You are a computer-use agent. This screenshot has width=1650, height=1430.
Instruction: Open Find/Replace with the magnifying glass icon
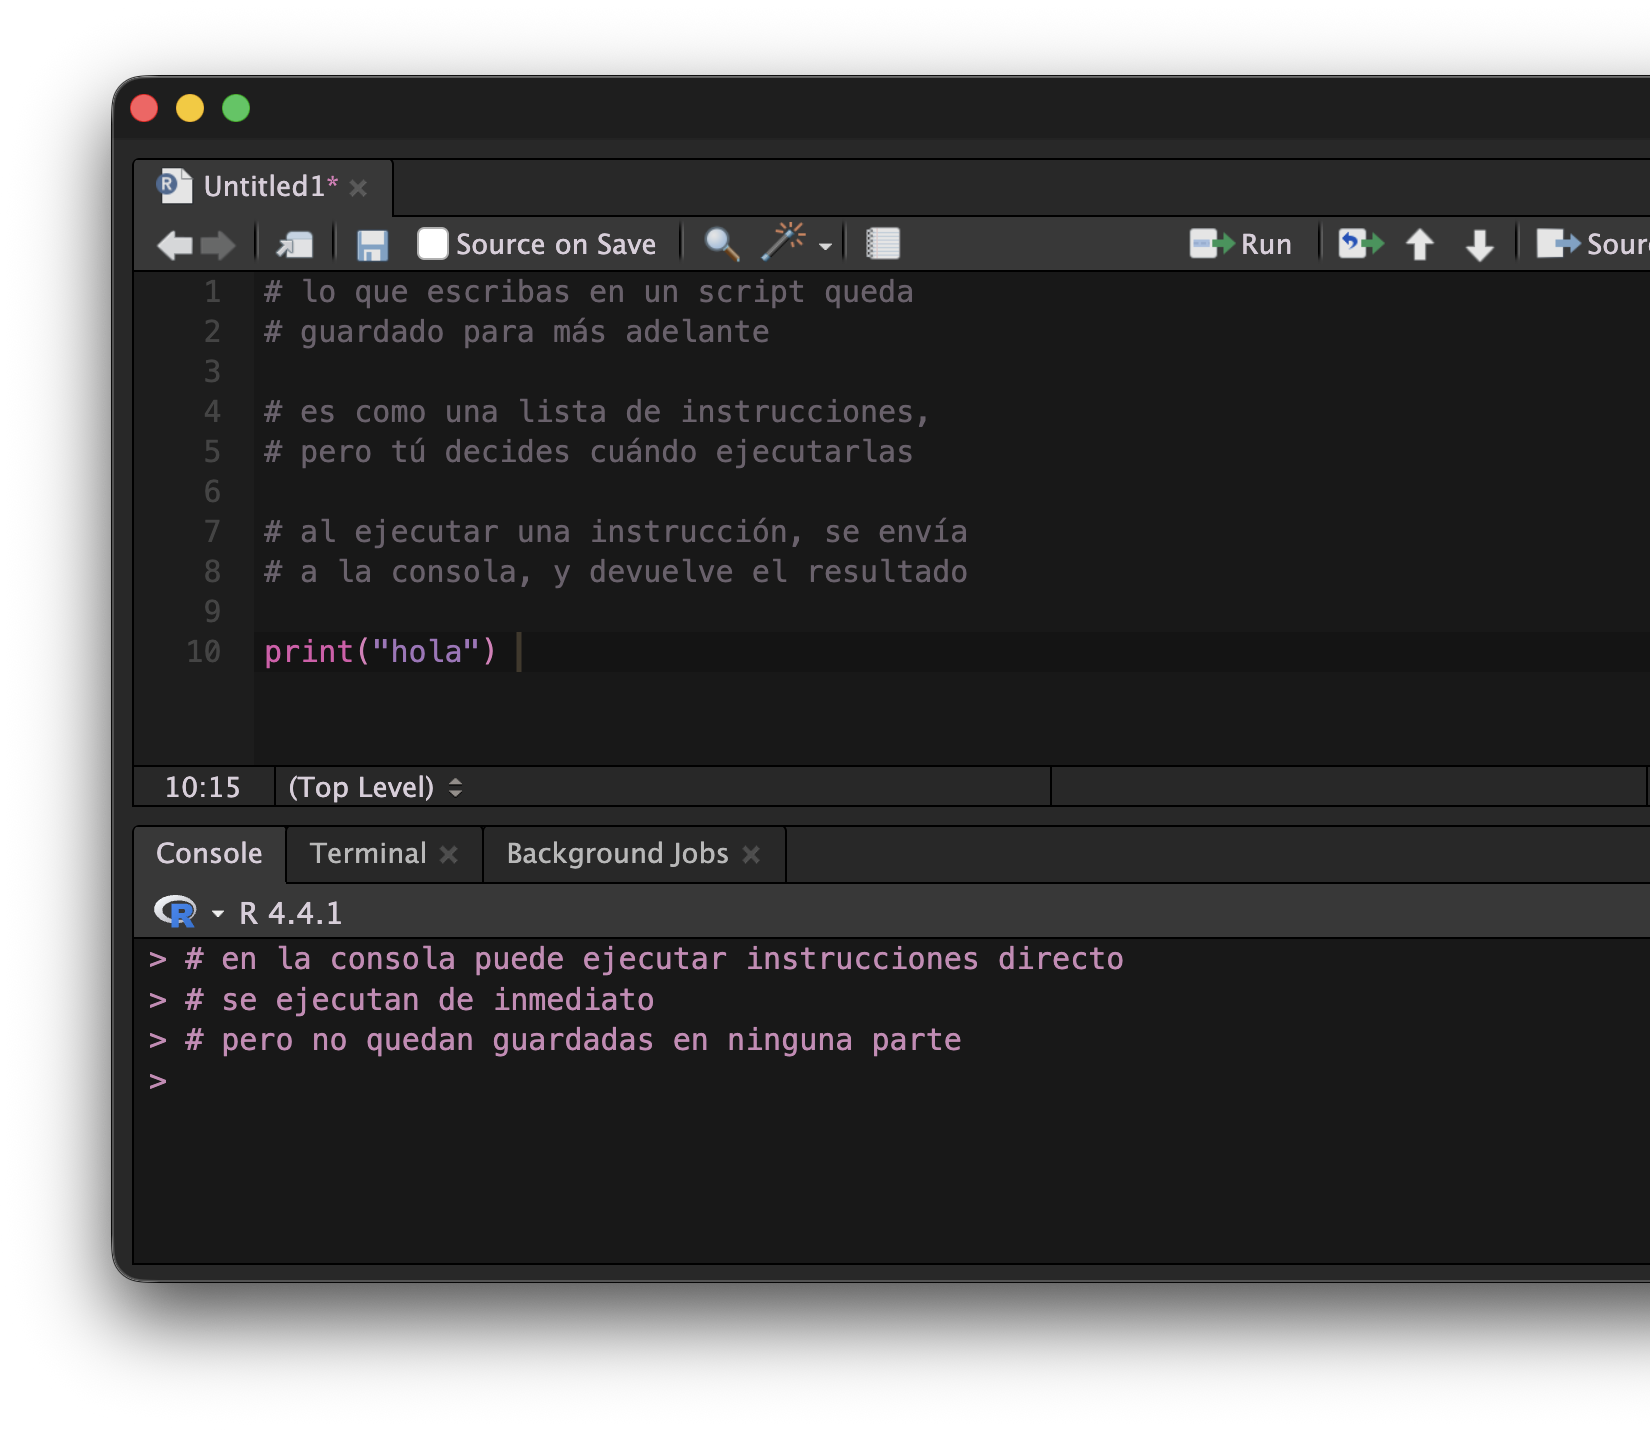[721, 244]
